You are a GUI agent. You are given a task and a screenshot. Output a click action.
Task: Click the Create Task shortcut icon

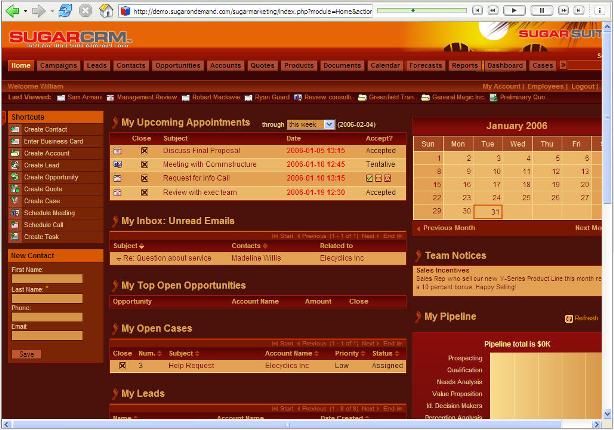coord(15,237)
